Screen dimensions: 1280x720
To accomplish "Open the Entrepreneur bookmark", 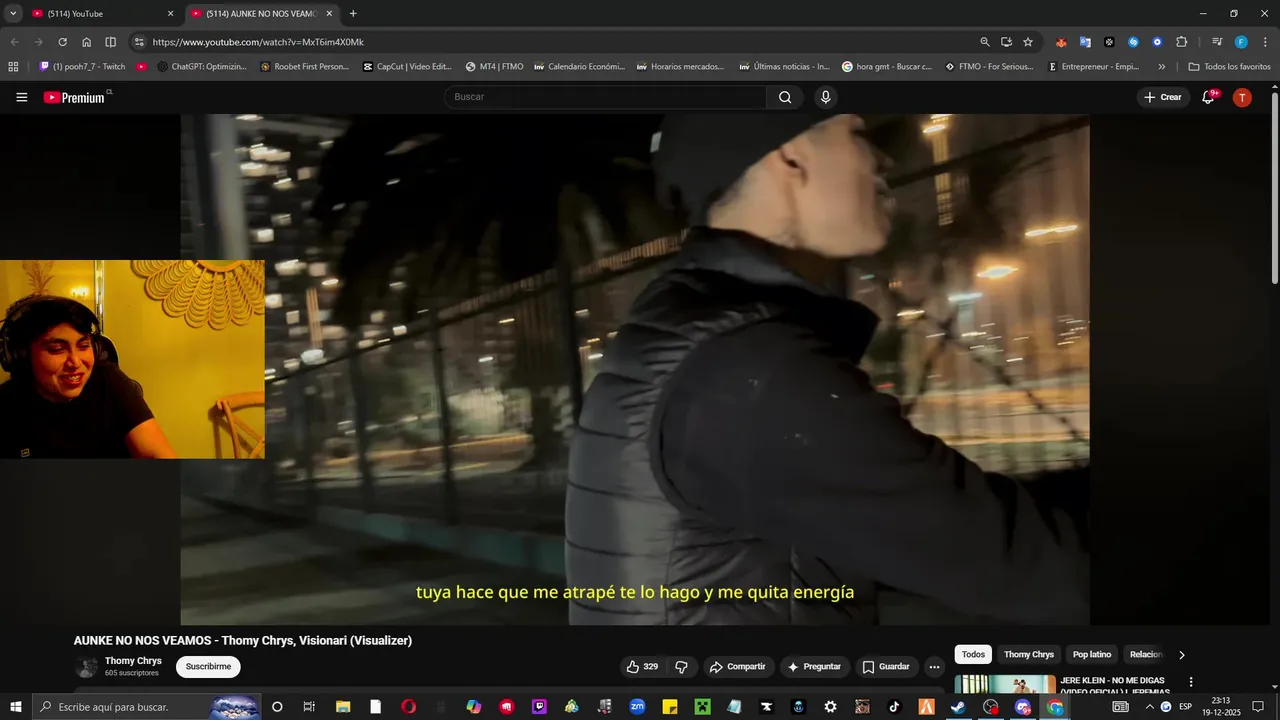I will (x=1092, y=67).
